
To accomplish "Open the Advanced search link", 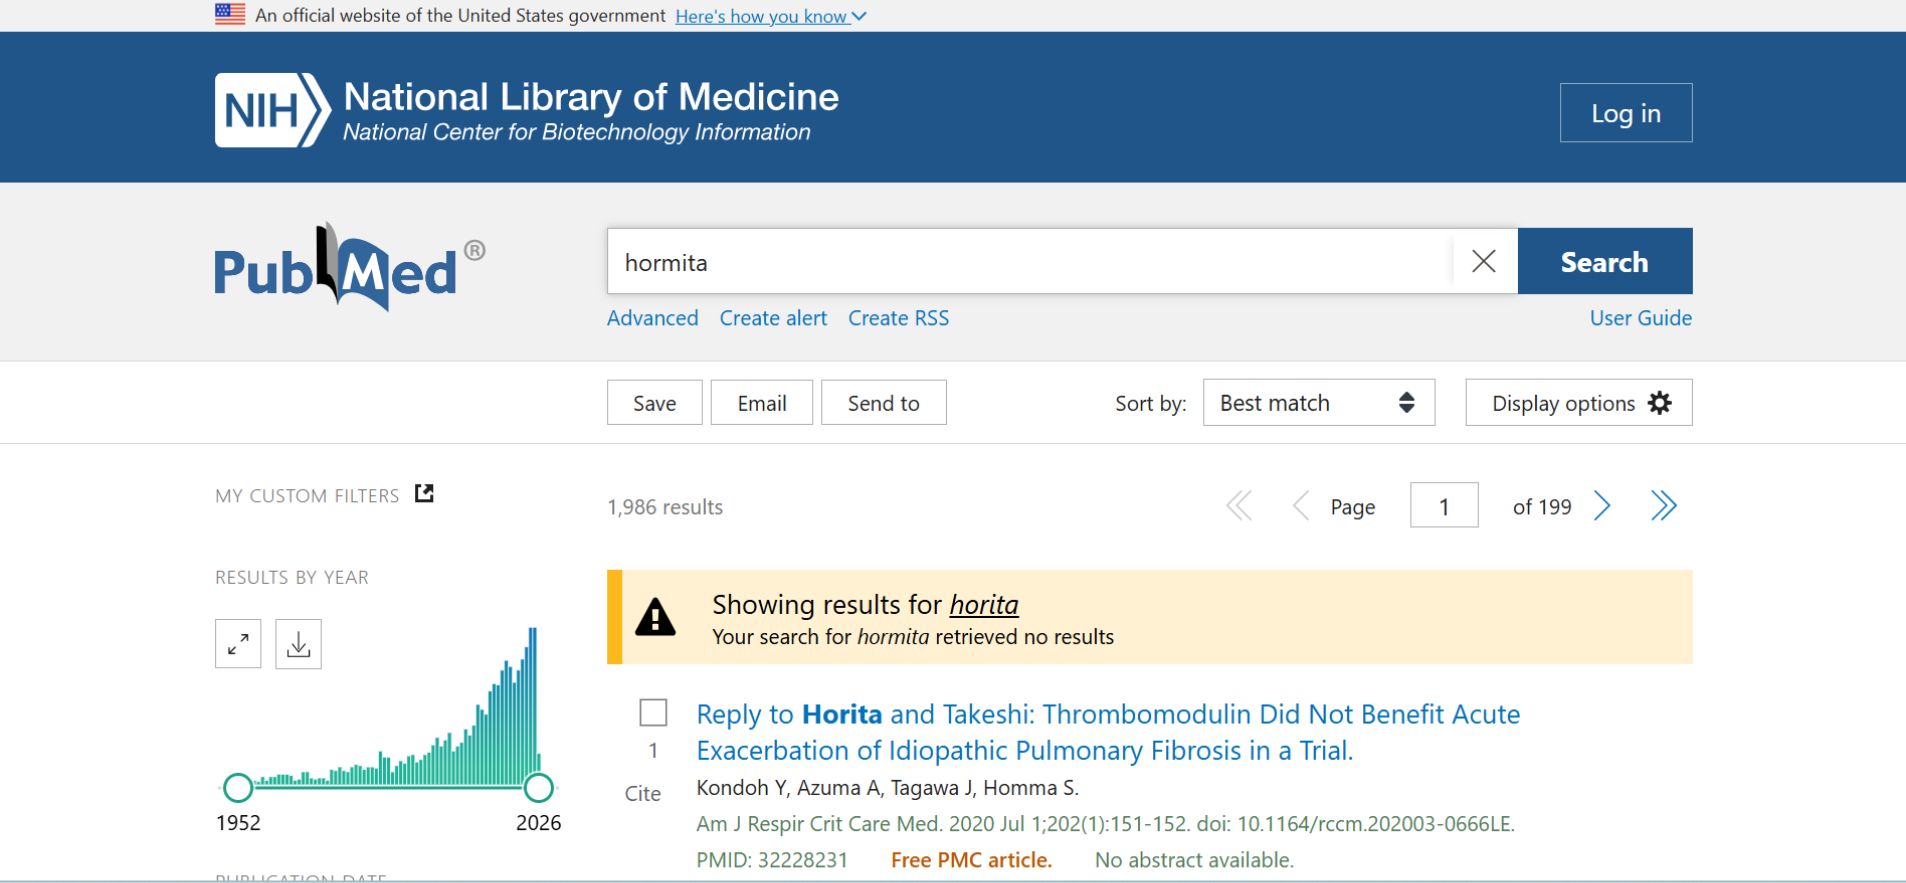I will point(653,318).
